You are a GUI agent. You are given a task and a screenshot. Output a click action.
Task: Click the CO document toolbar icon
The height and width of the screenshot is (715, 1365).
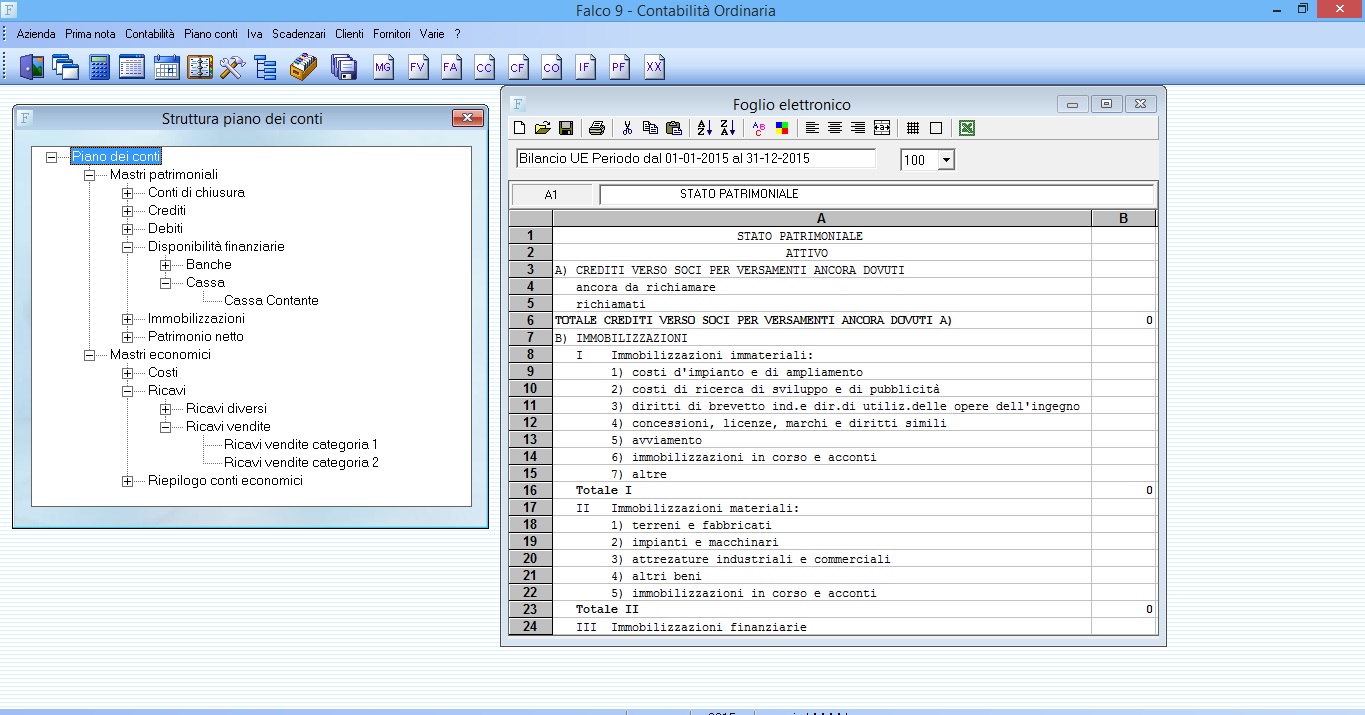click(x=552, y=67)
